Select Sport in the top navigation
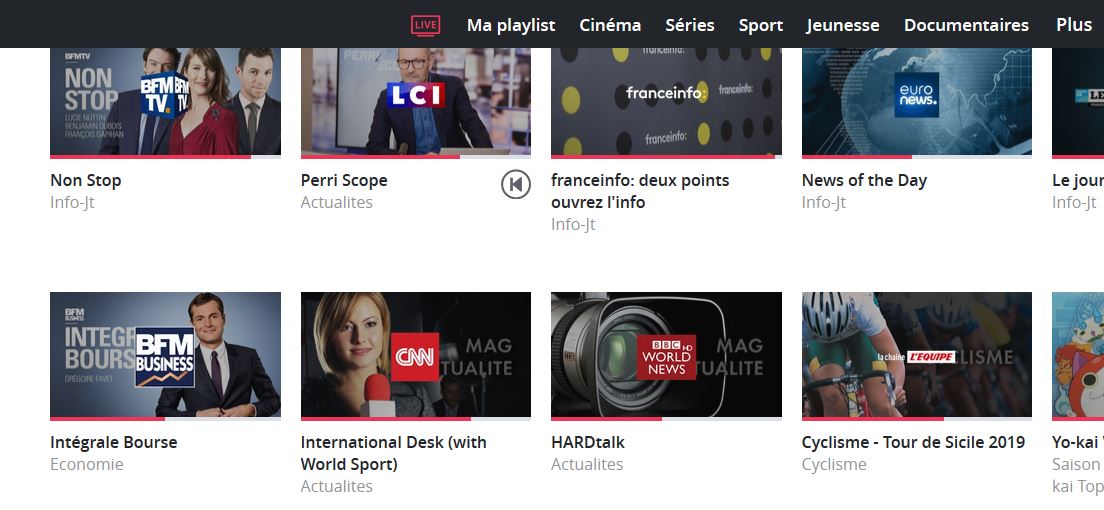The image size is (1104, 510). click(760, 25)
